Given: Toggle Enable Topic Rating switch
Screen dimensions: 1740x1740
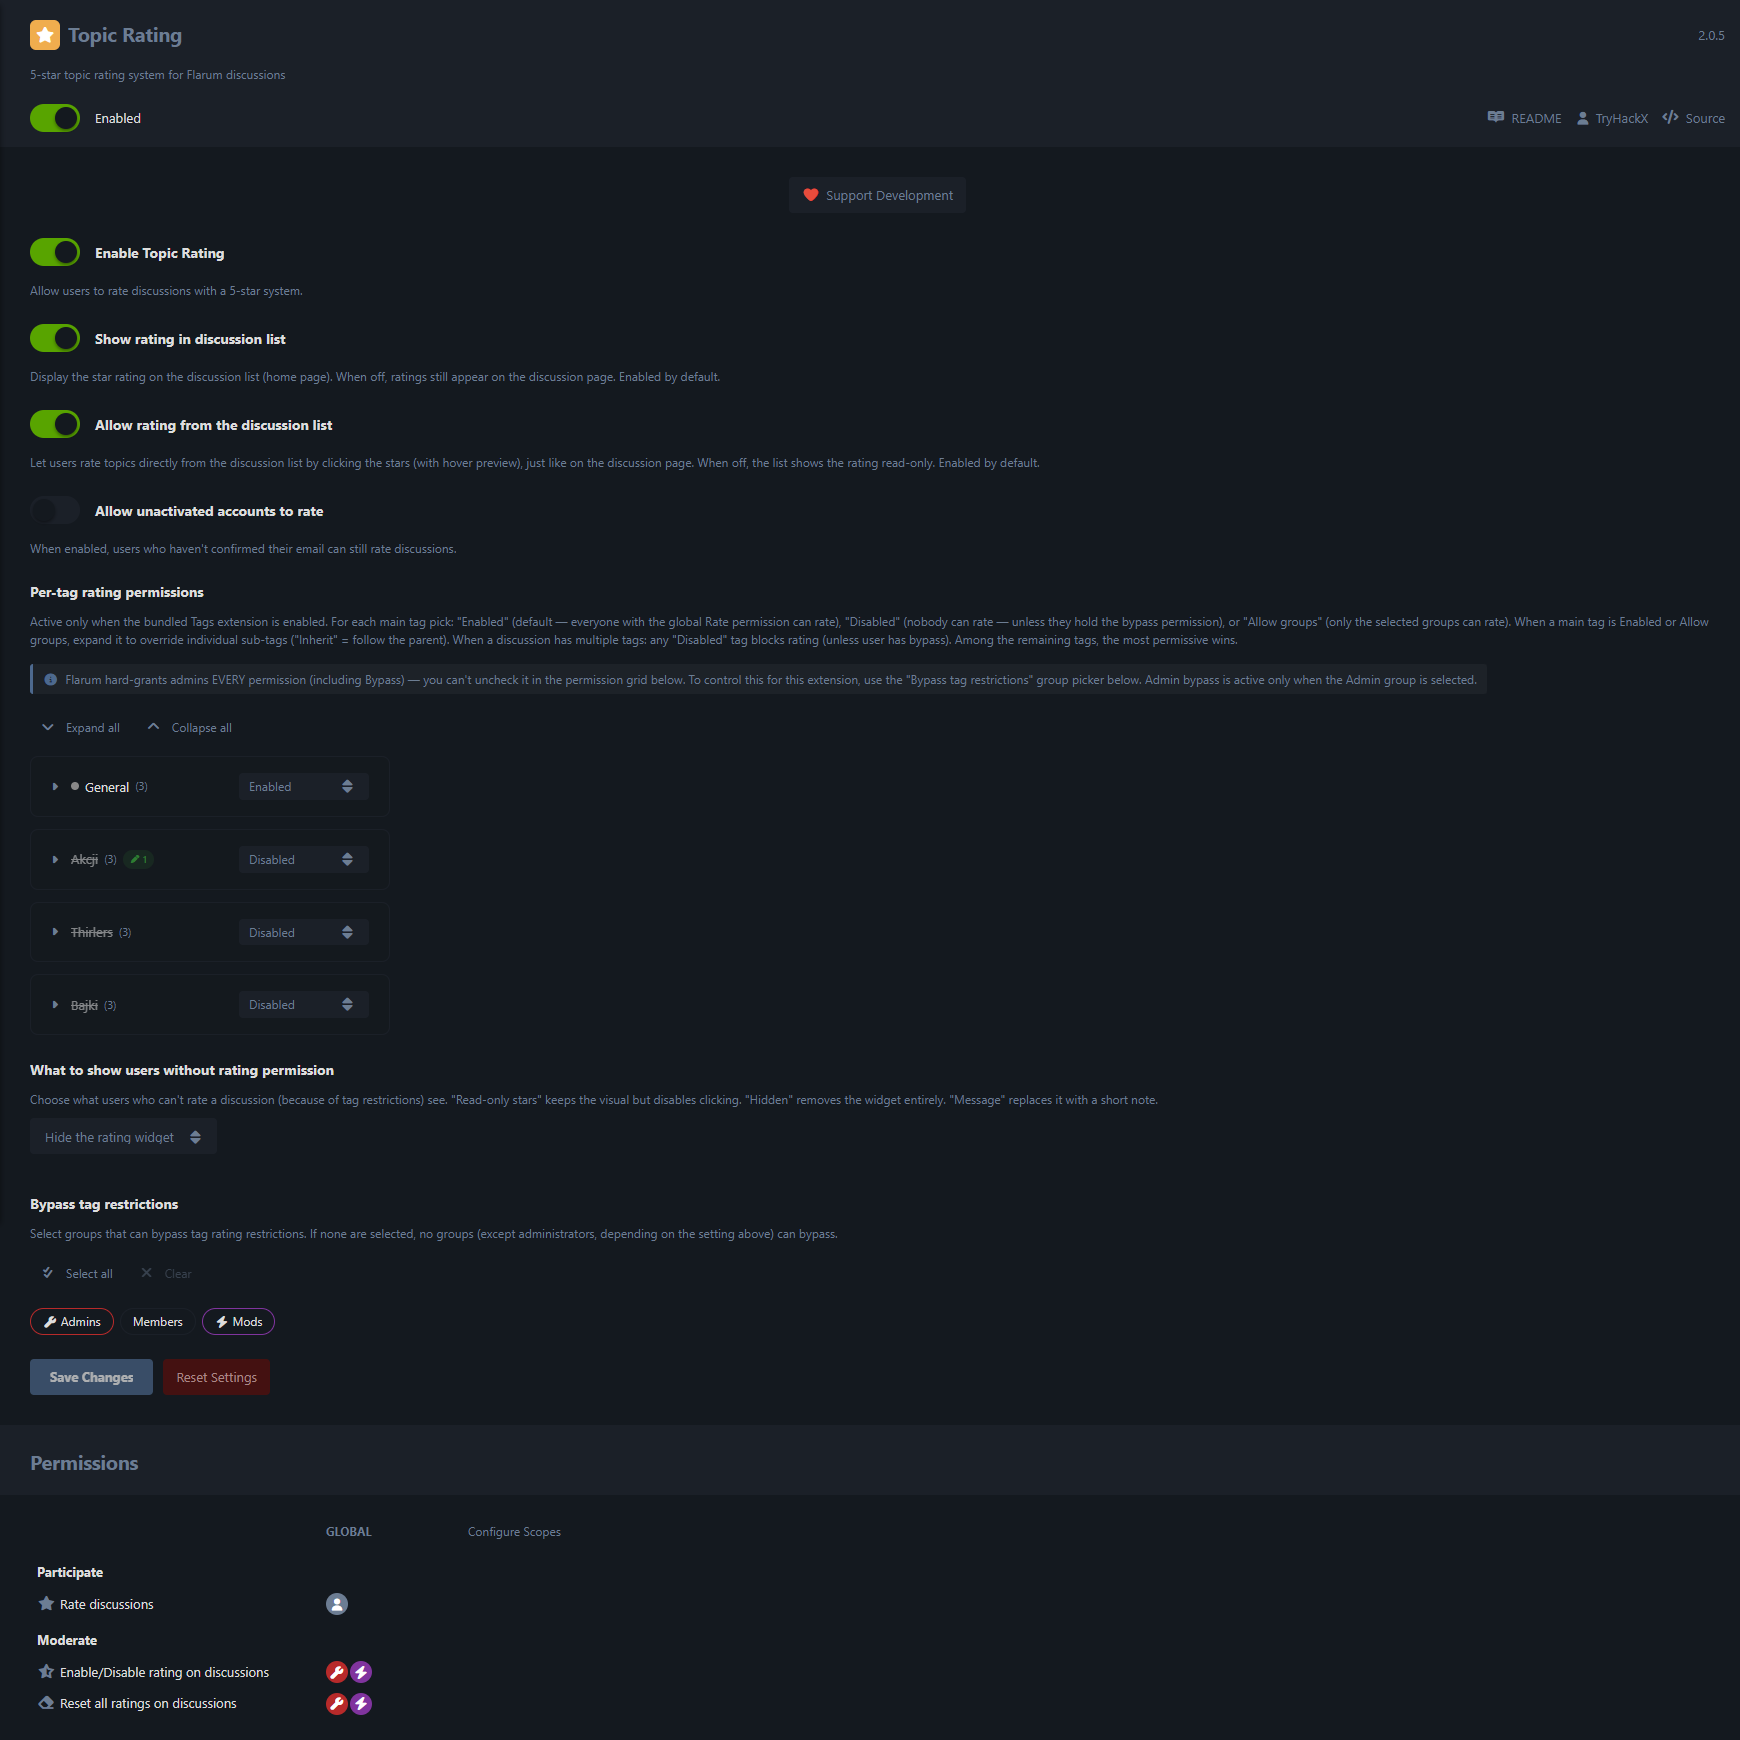Looking at the screenshot, I should coord(55,252).
